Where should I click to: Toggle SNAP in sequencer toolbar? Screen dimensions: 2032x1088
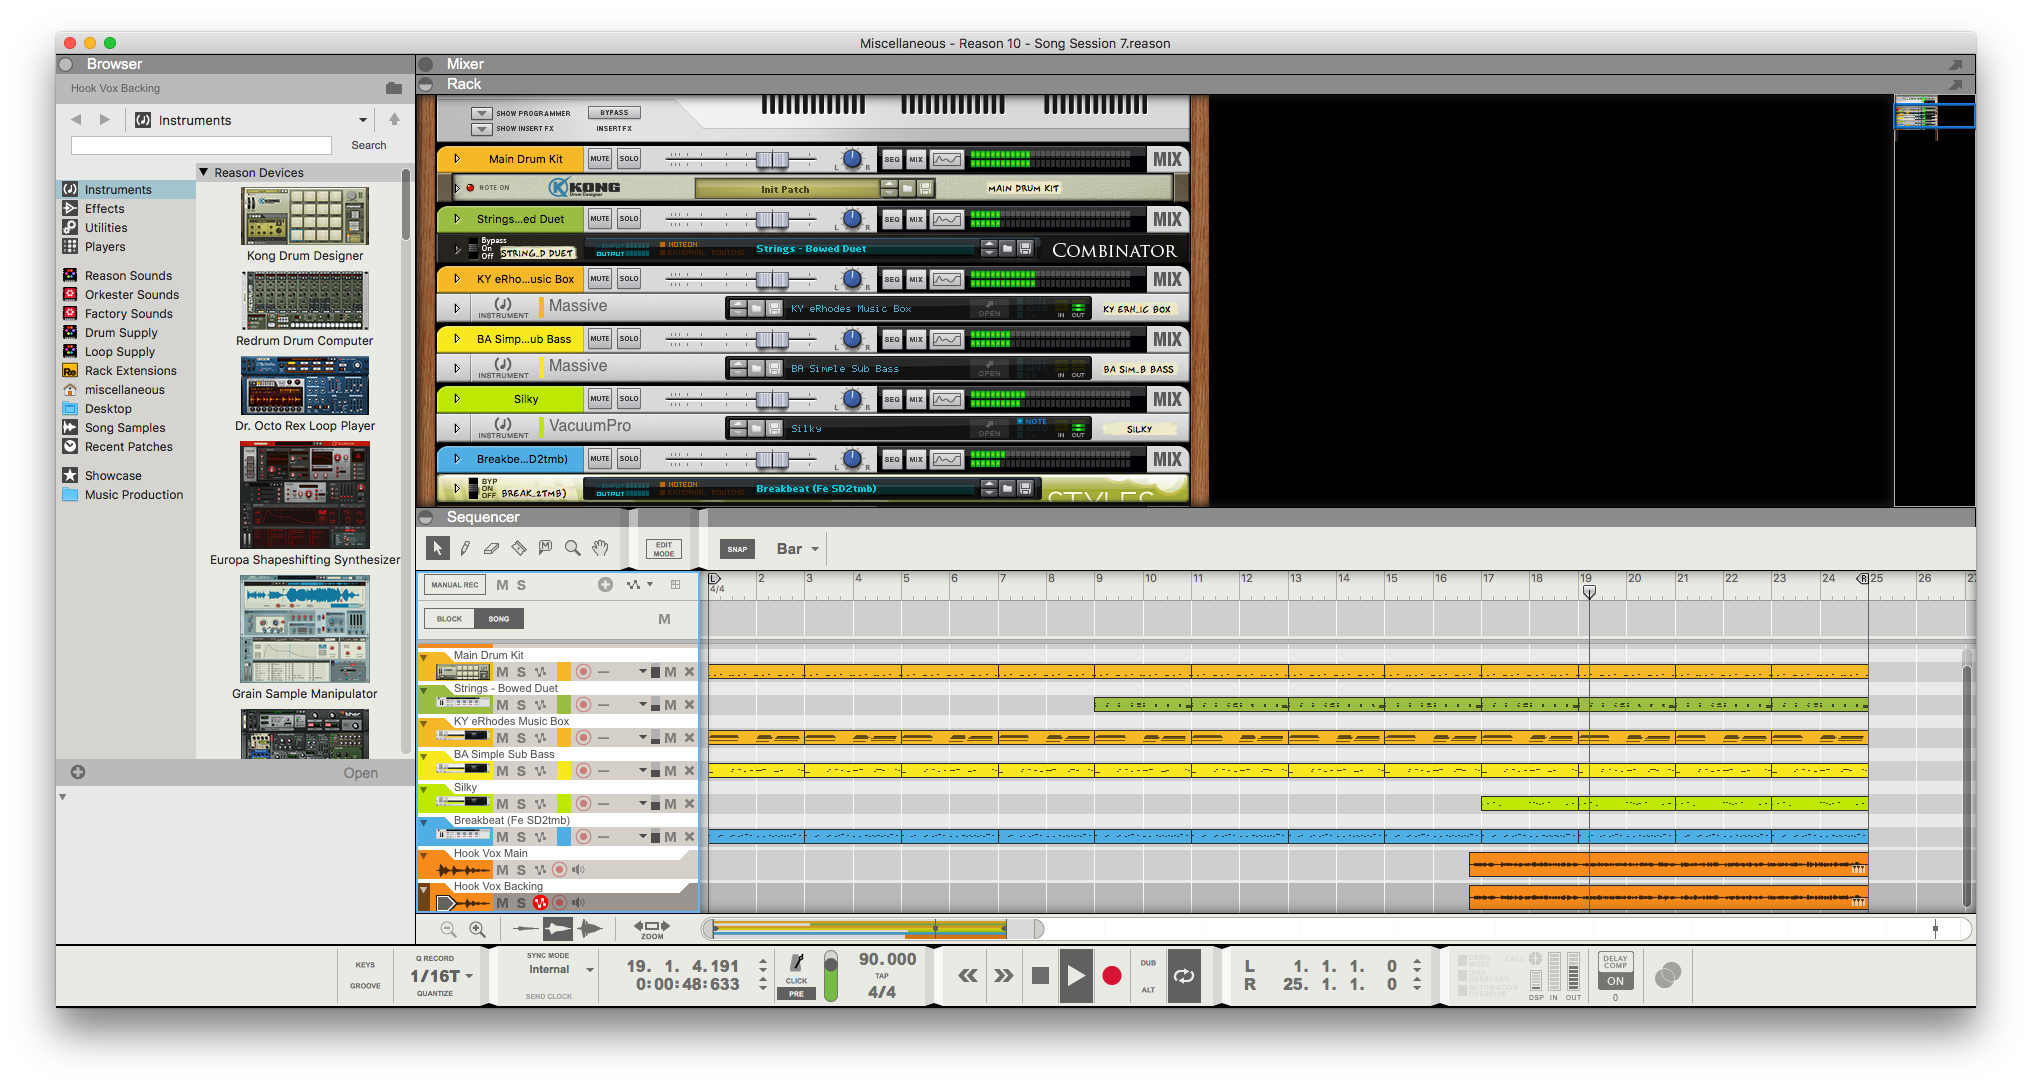[x=738, y=549]
